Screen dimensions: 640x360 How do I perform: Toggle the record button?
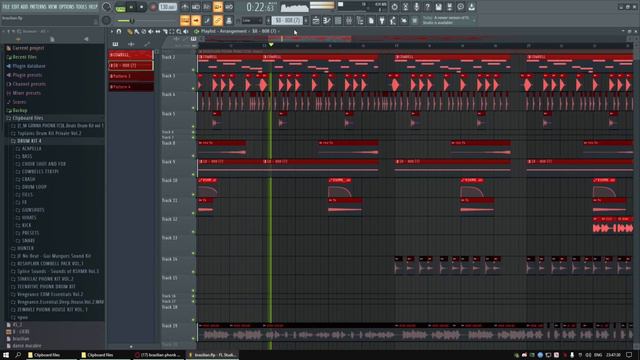153,7
